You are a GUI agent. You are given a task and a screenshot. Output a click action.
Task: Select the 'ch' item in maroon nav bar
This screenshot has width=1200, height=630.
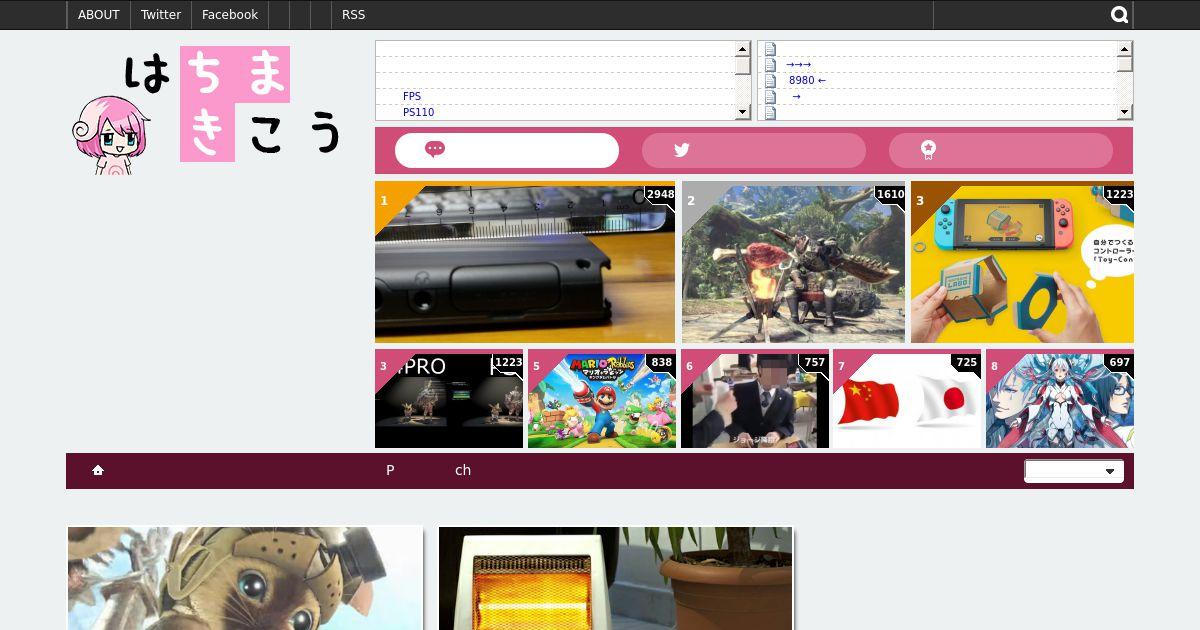[x=463, y=470]
